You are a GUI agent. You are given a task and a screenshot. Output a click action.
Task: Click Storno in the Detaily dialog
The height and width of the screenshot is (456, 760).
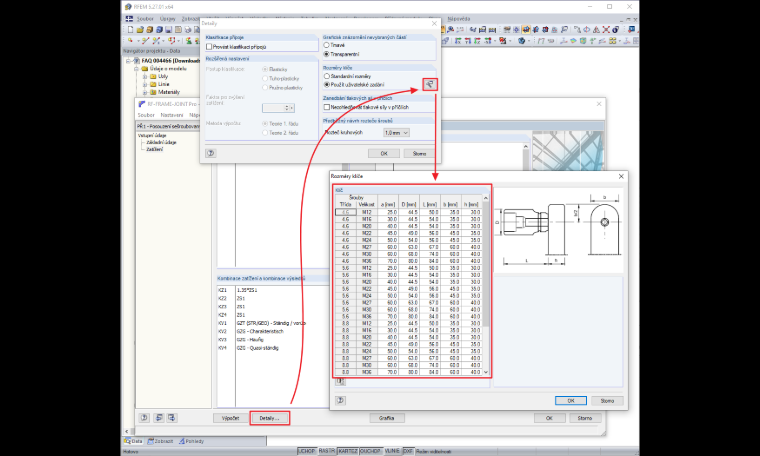[x=419, y=153]
